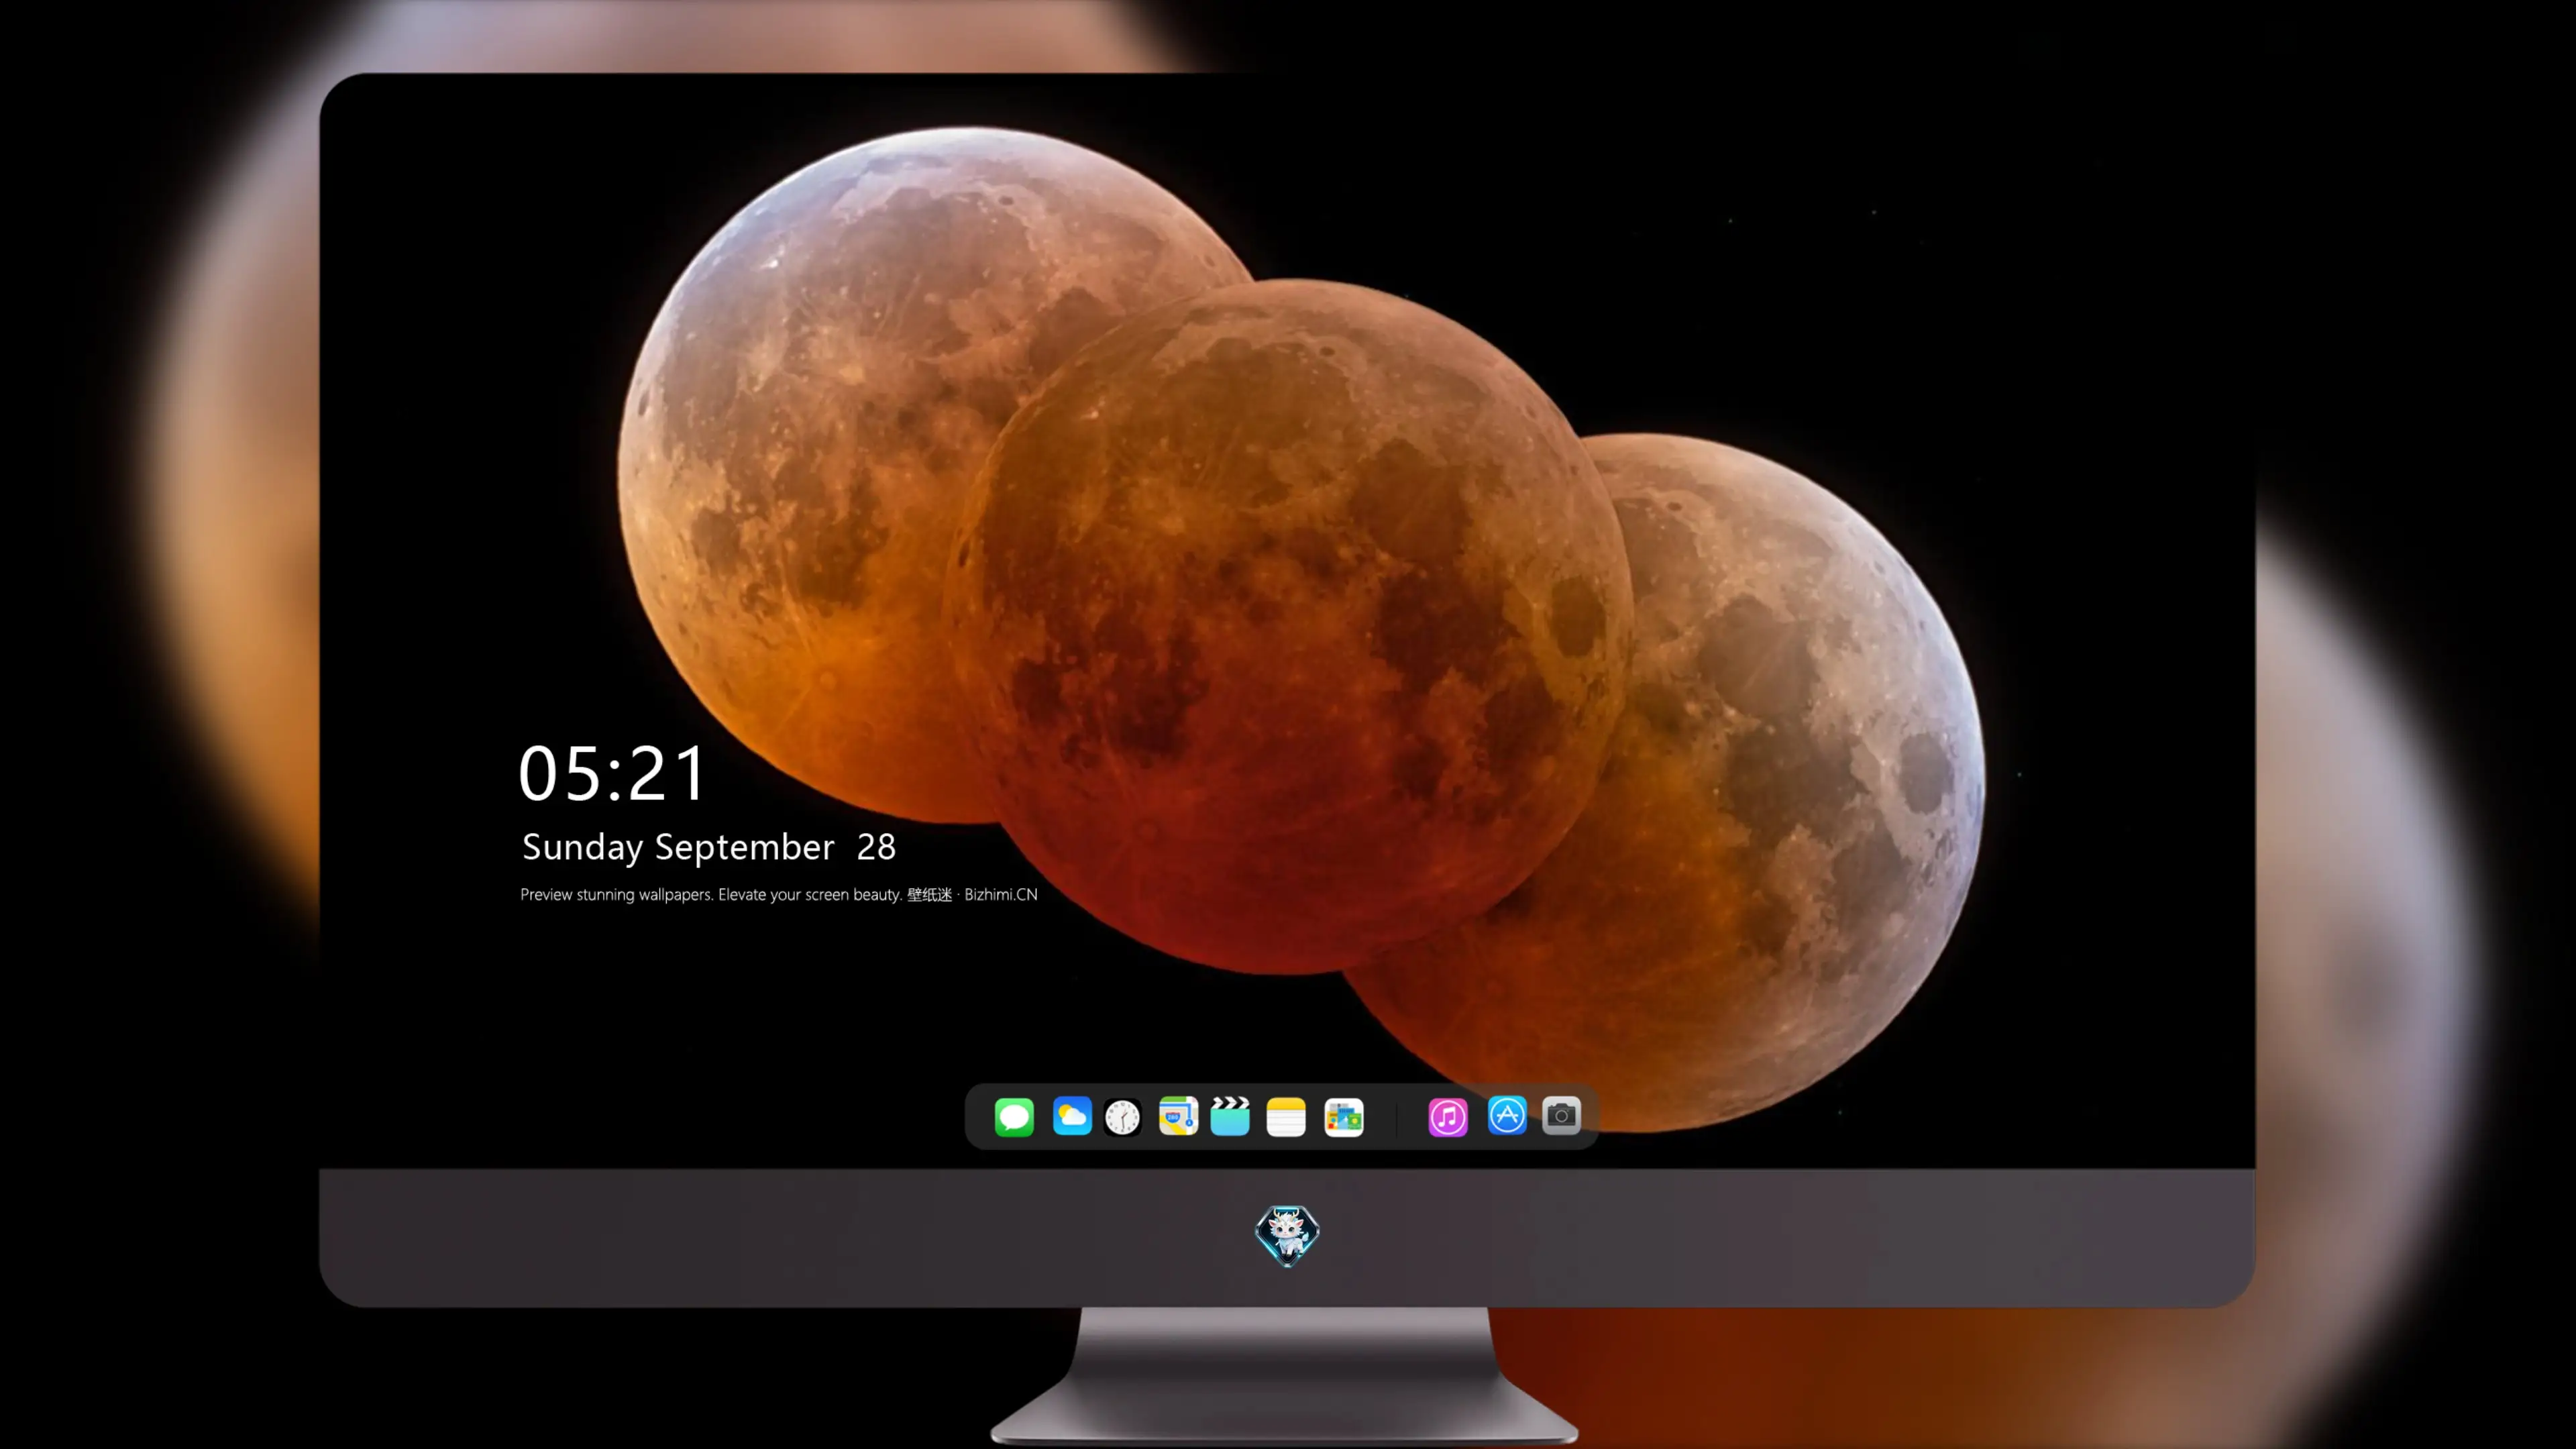Open the clapperboard Videos app in the dock
This screenshot has height=1449, width=2576.
click(x=1230, y=1116)
